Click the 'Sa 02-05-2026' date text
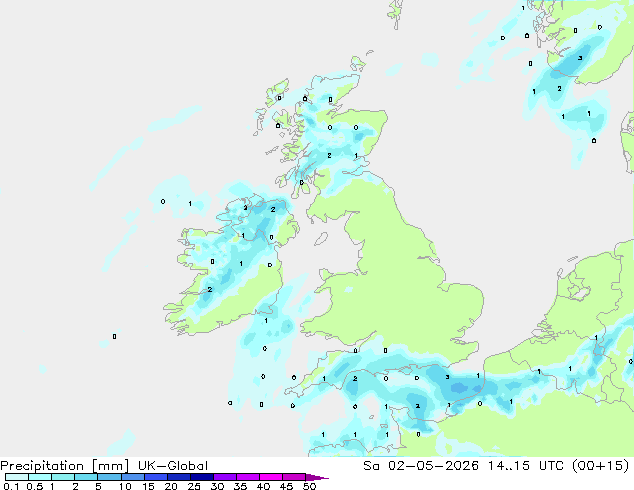 pos(421,466)
